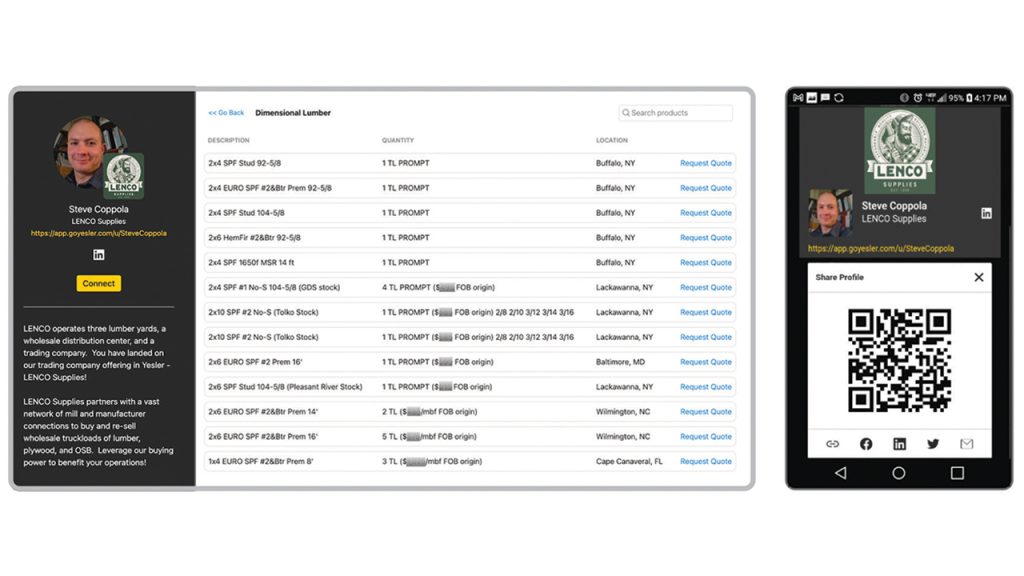Viewport: 1024px width, 576px height.
Task: Share profile by email envelope icon
Action: [967, 444]
